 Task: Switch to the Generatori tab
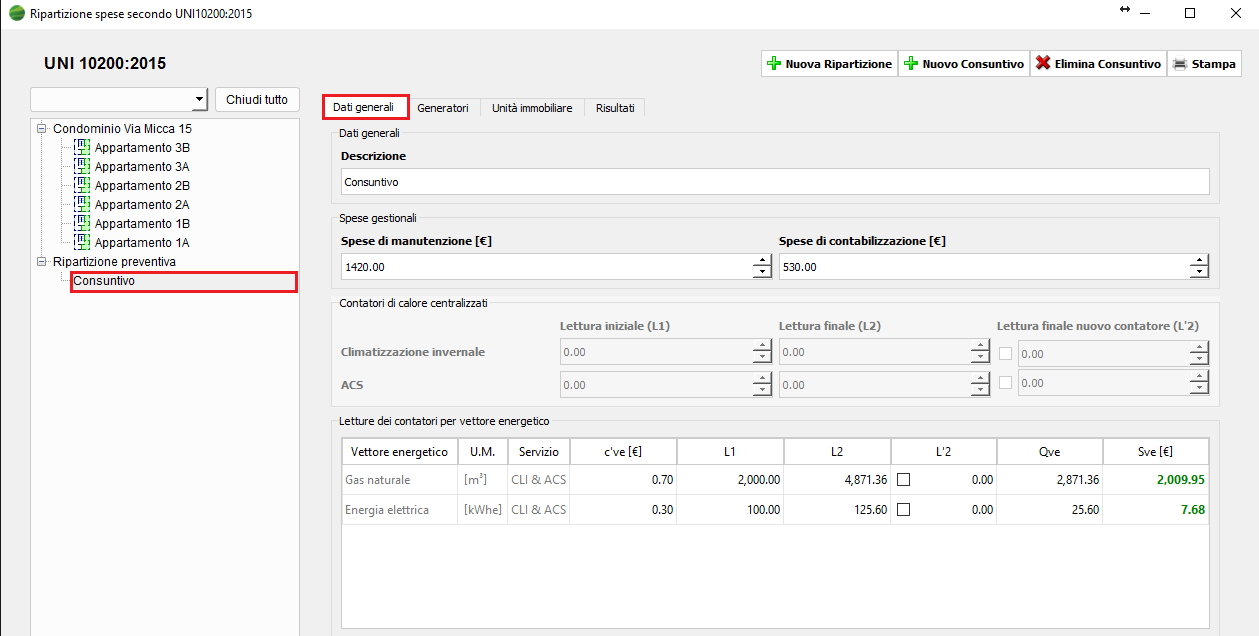click(443, 108)
